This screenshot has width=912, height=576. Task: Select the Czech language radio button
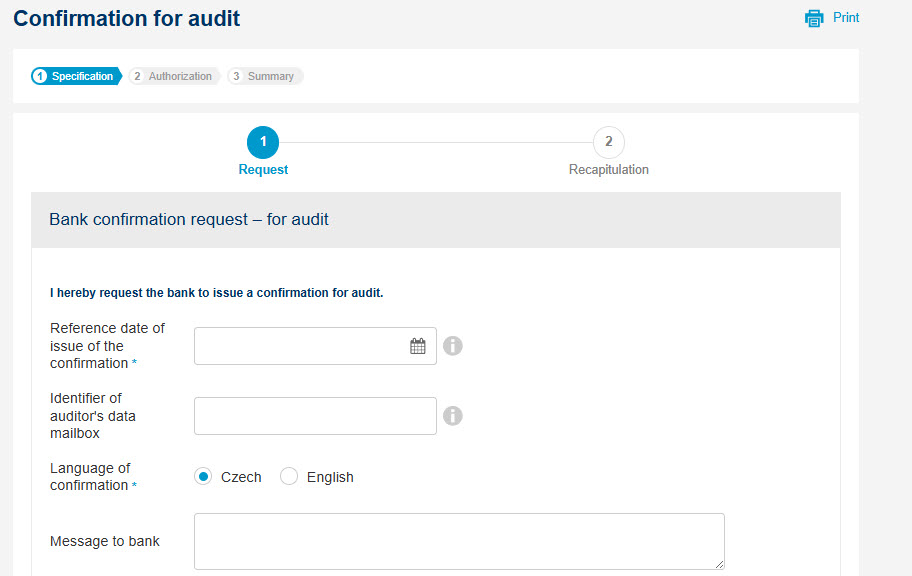(202, 477)
